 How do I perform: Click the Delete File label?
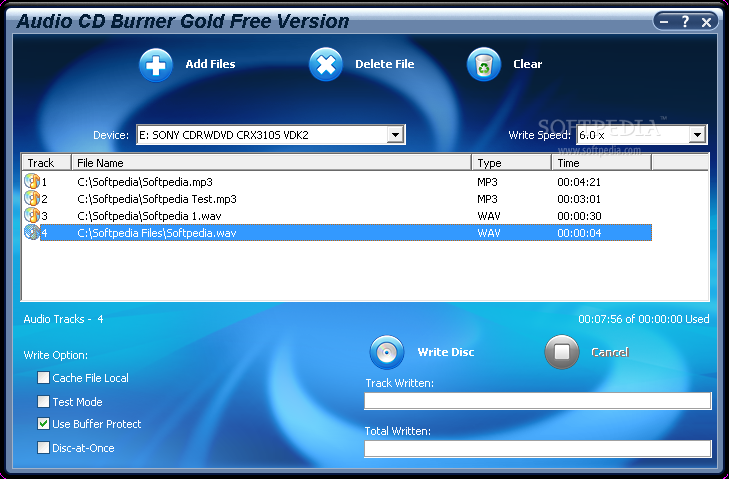(384, 64)
